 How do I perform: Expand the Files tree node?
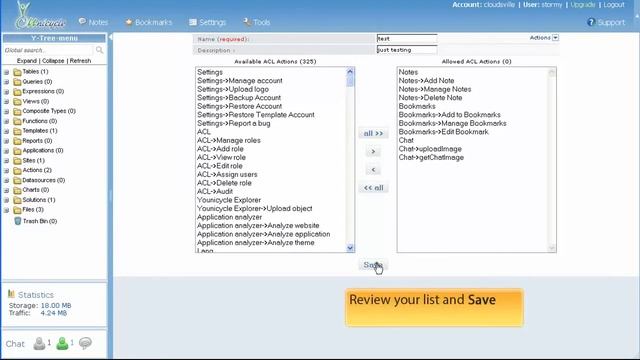click(x=7, y=210)
